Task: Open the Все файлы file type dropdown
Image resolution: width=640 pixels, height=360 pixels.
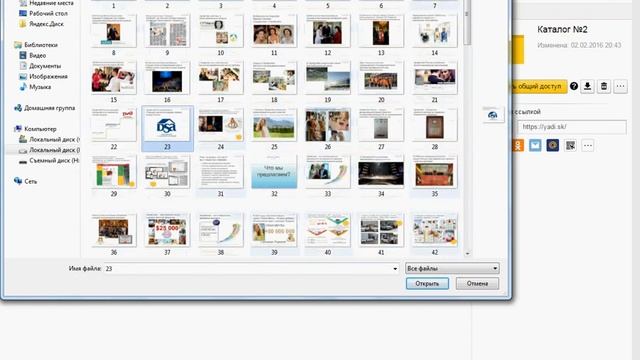Action: tap(452, 268)
